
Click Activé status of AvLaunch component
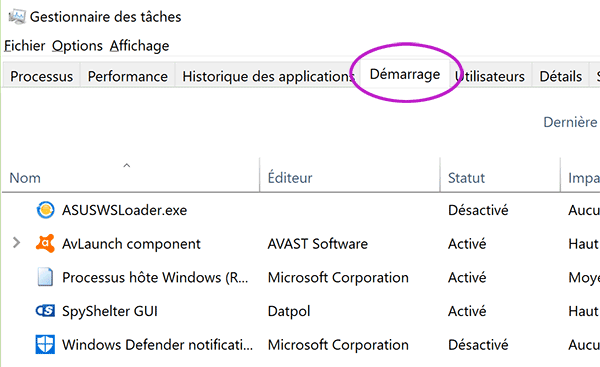[x=467, y=244]
